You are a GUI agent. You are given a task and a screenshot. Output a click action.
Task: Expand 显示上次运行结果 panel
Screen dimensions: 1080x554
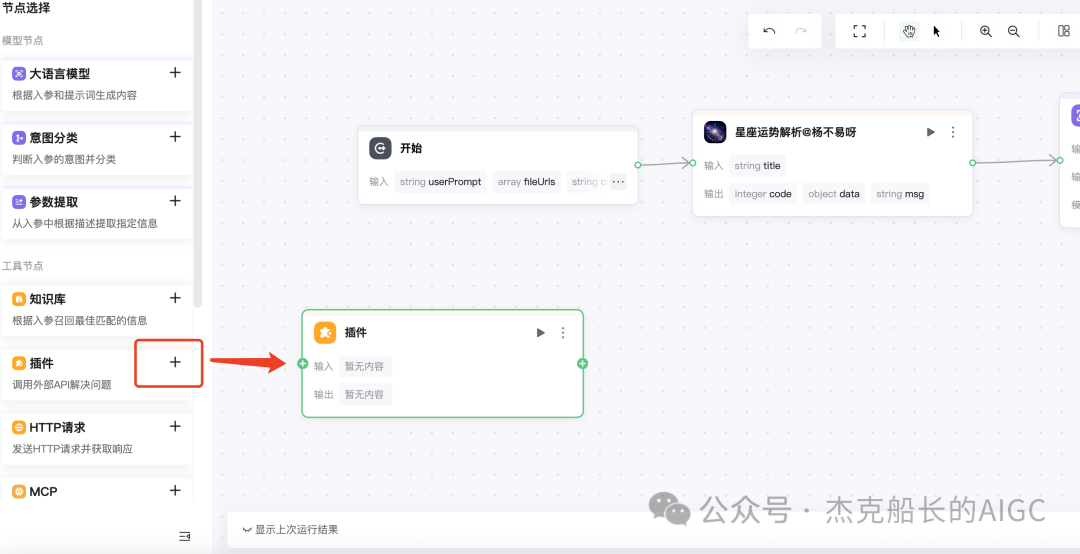tap(291, 530)
